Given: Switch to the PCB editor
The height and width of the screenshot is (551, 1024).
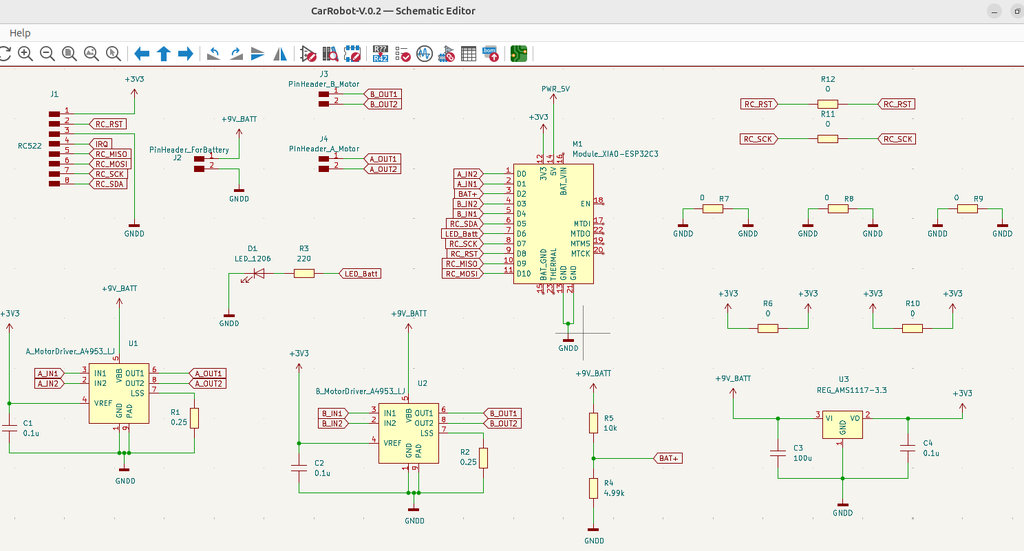Looking at the screenshot, I should (519, 53).
